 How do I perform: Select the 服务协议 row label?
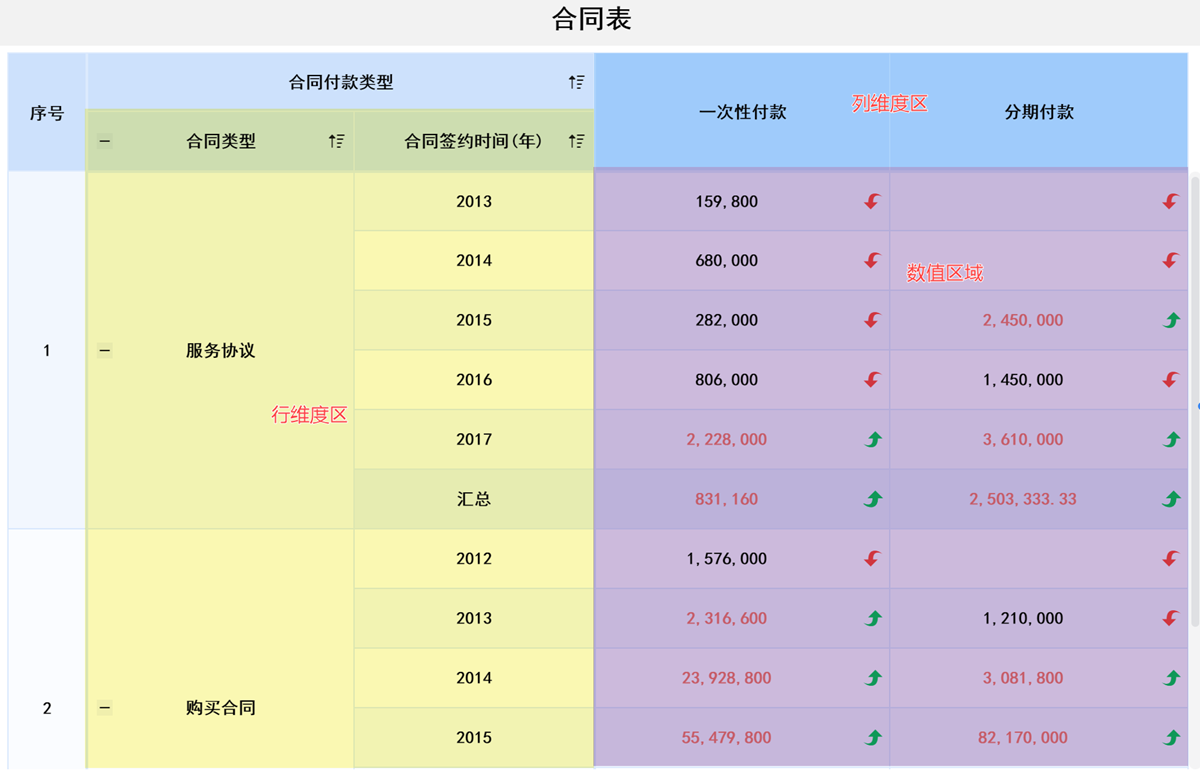coord(221,351)
